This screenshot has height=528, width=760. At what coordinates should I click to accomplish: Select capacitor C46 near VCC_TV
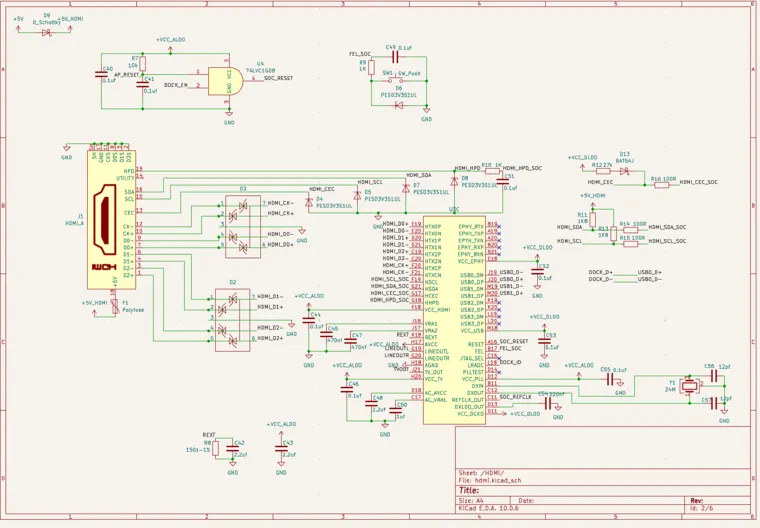347,389
